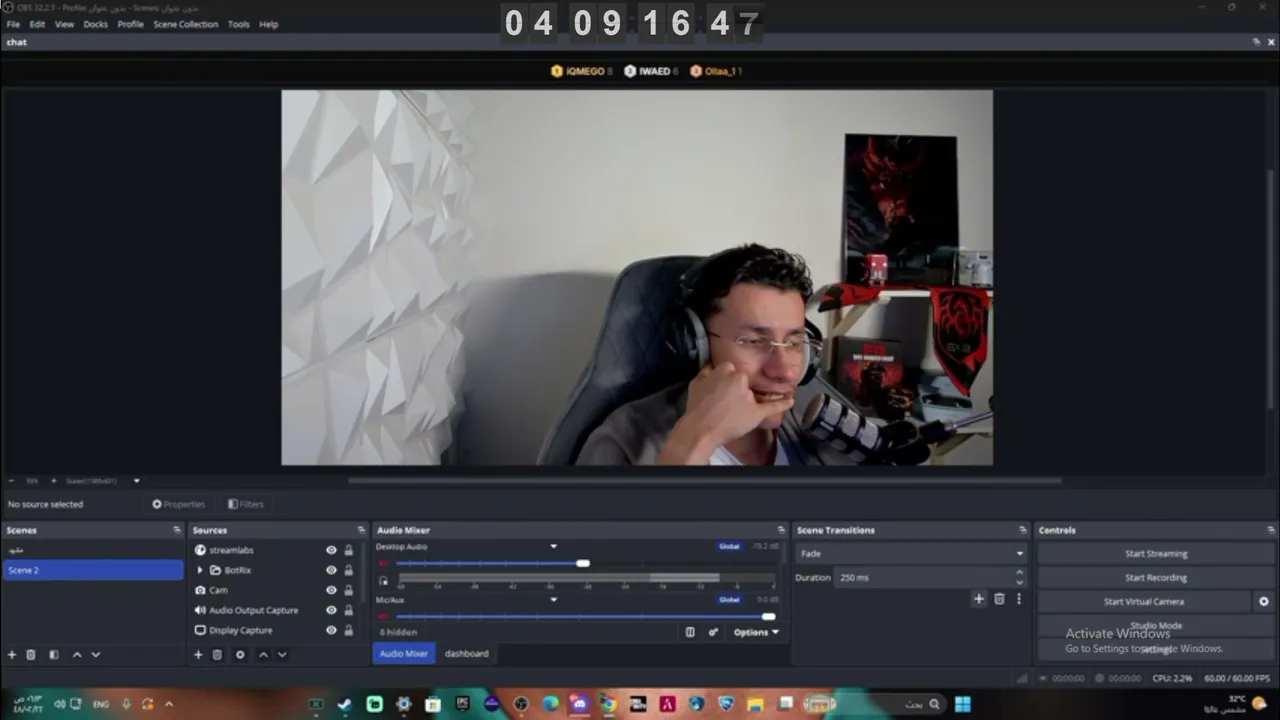Image resolution: width=1280 pixels, height=720 pixels.
Task: Open Desktop Audio dropdown arrow
Action: 553,546
